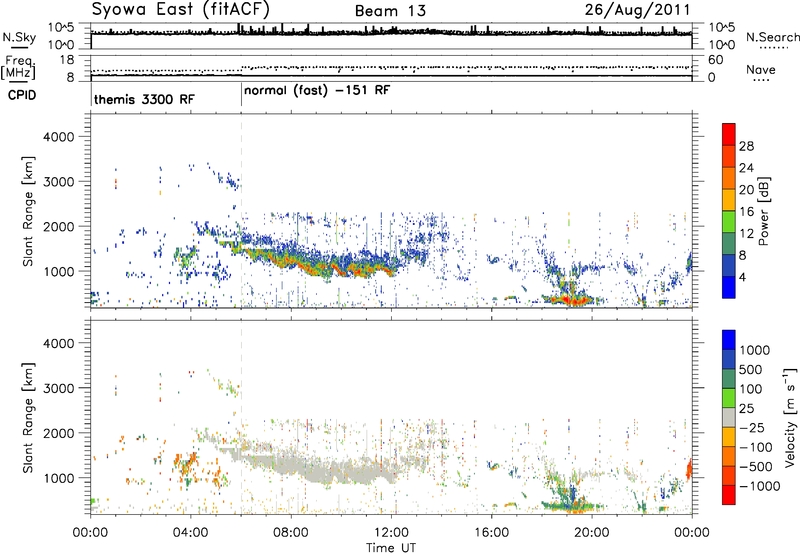
Task: Click the strong red echo near 19:00 in power panel
Action: 570,300
